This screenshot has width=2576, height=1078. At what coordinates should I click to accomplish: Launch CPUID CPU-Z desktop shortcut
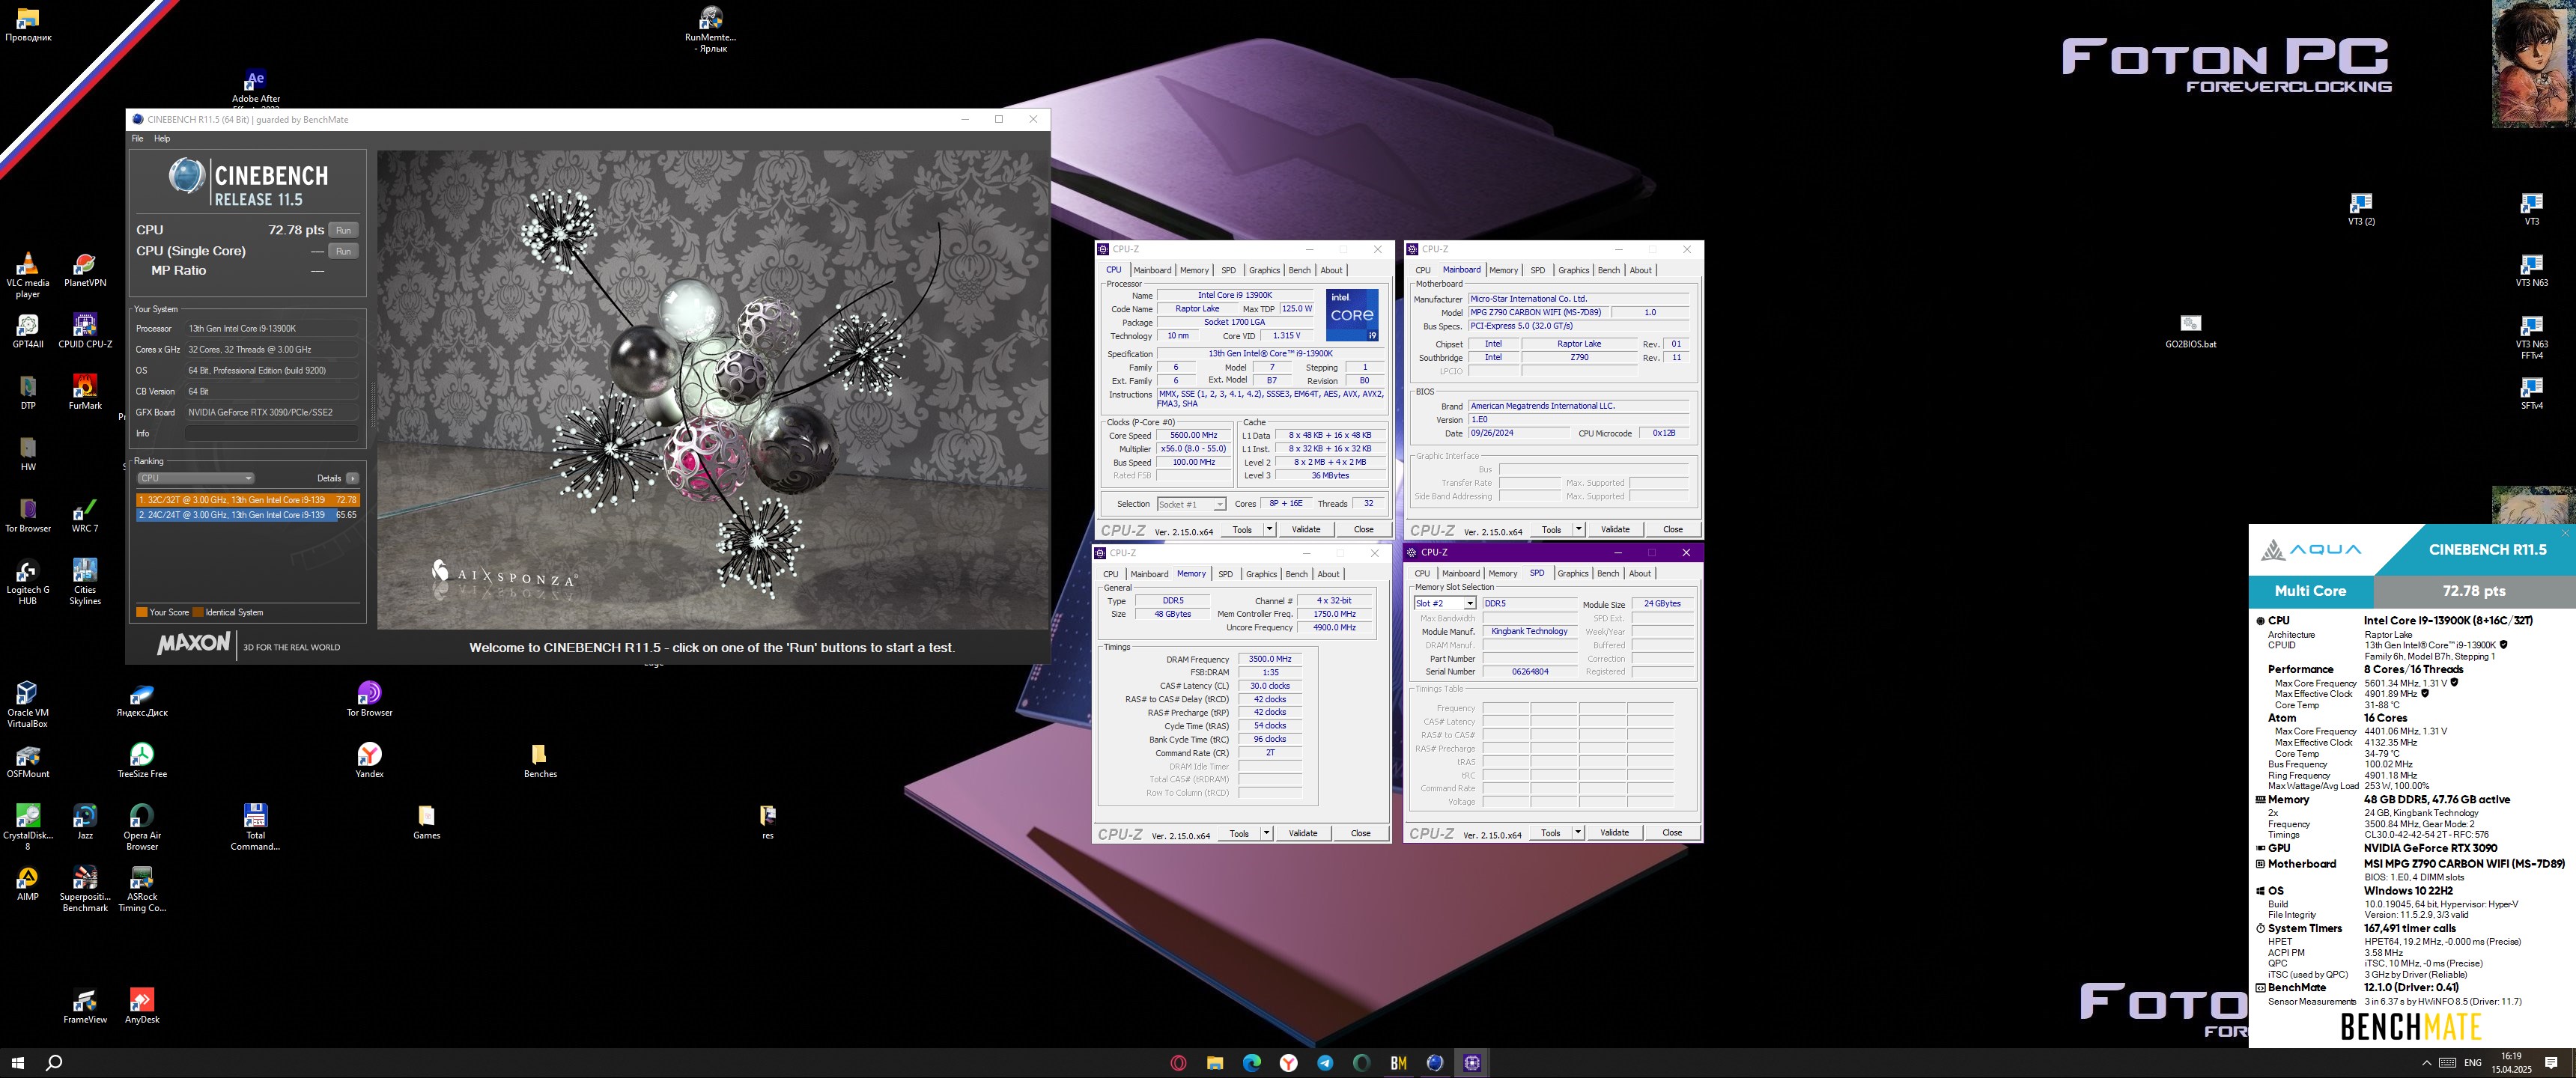(x=85, y=331)
